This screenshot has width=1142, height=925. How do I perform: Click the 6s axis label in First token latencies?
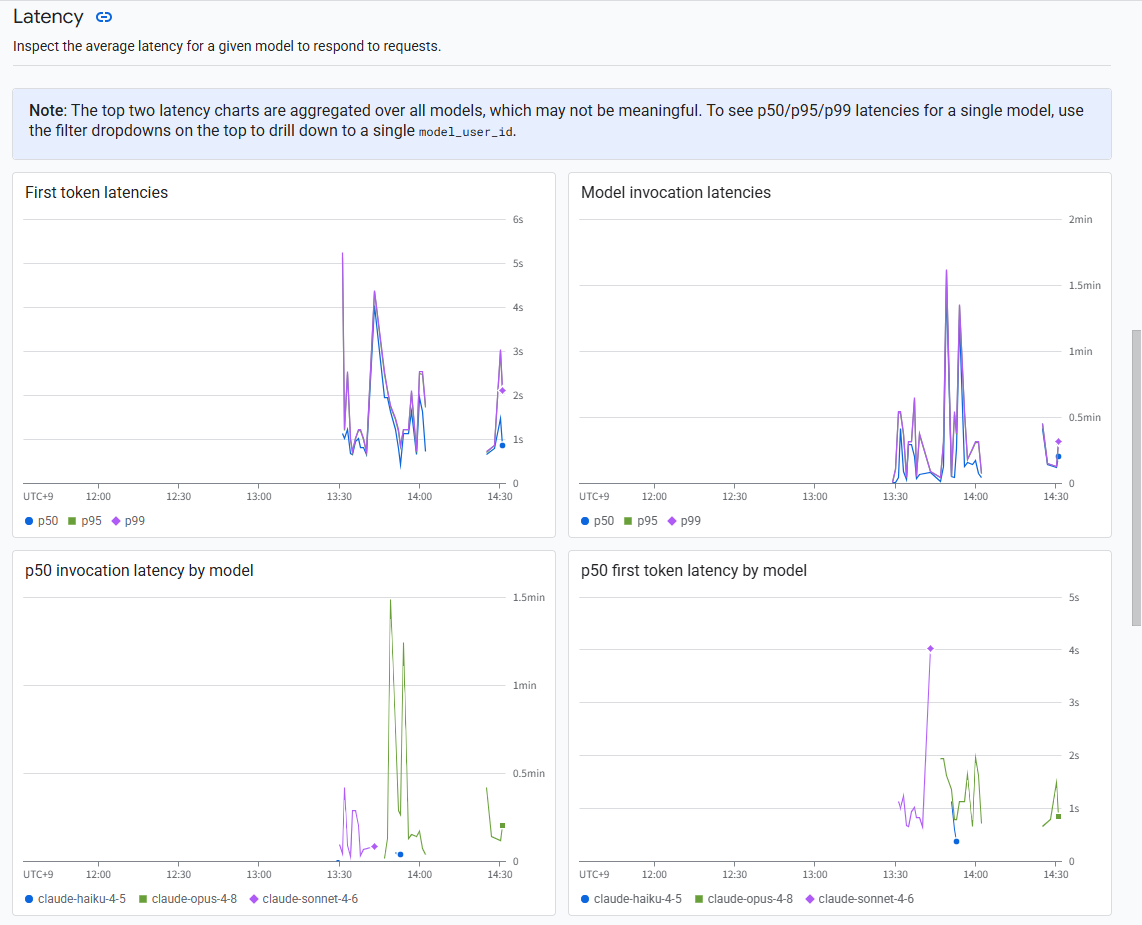pyautogui.click(x=518, y=219)
